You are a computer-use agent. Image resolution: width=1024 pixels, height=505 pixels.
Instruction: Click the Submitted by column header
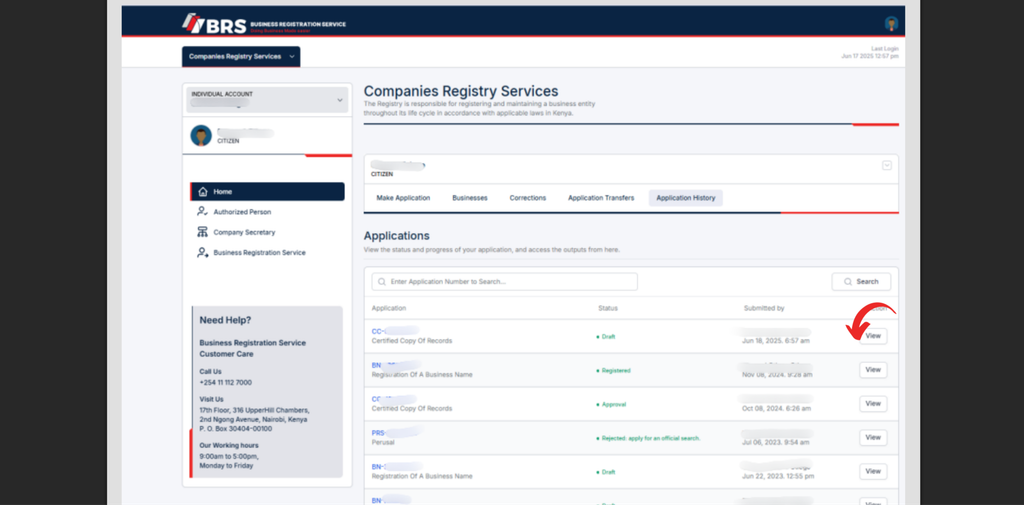[764, 308]
